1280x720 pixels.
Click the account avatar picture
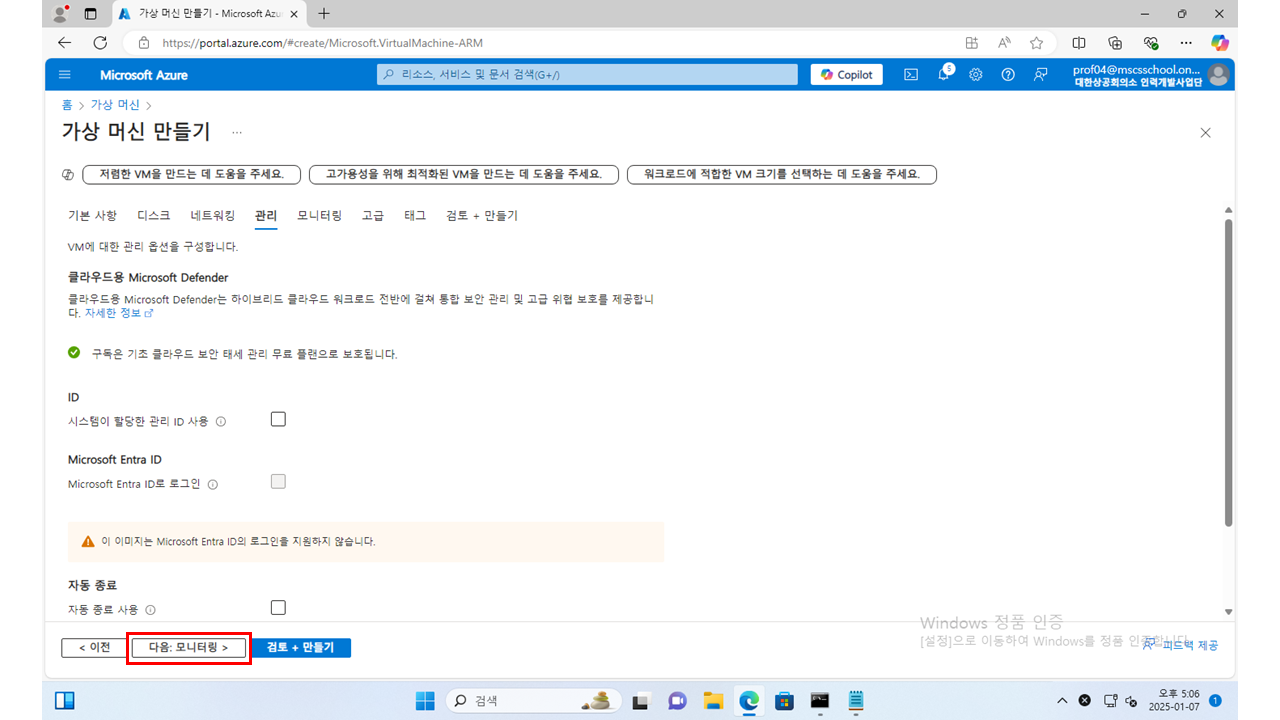pos(1218,75)
